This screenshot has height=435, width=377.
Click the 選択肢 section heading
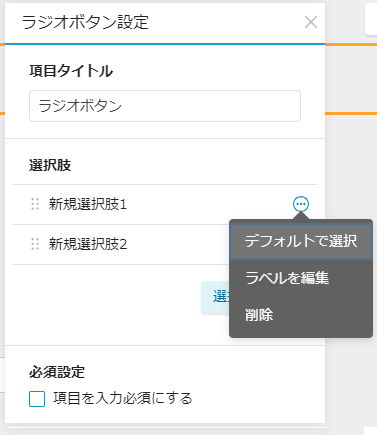[50, 165]
